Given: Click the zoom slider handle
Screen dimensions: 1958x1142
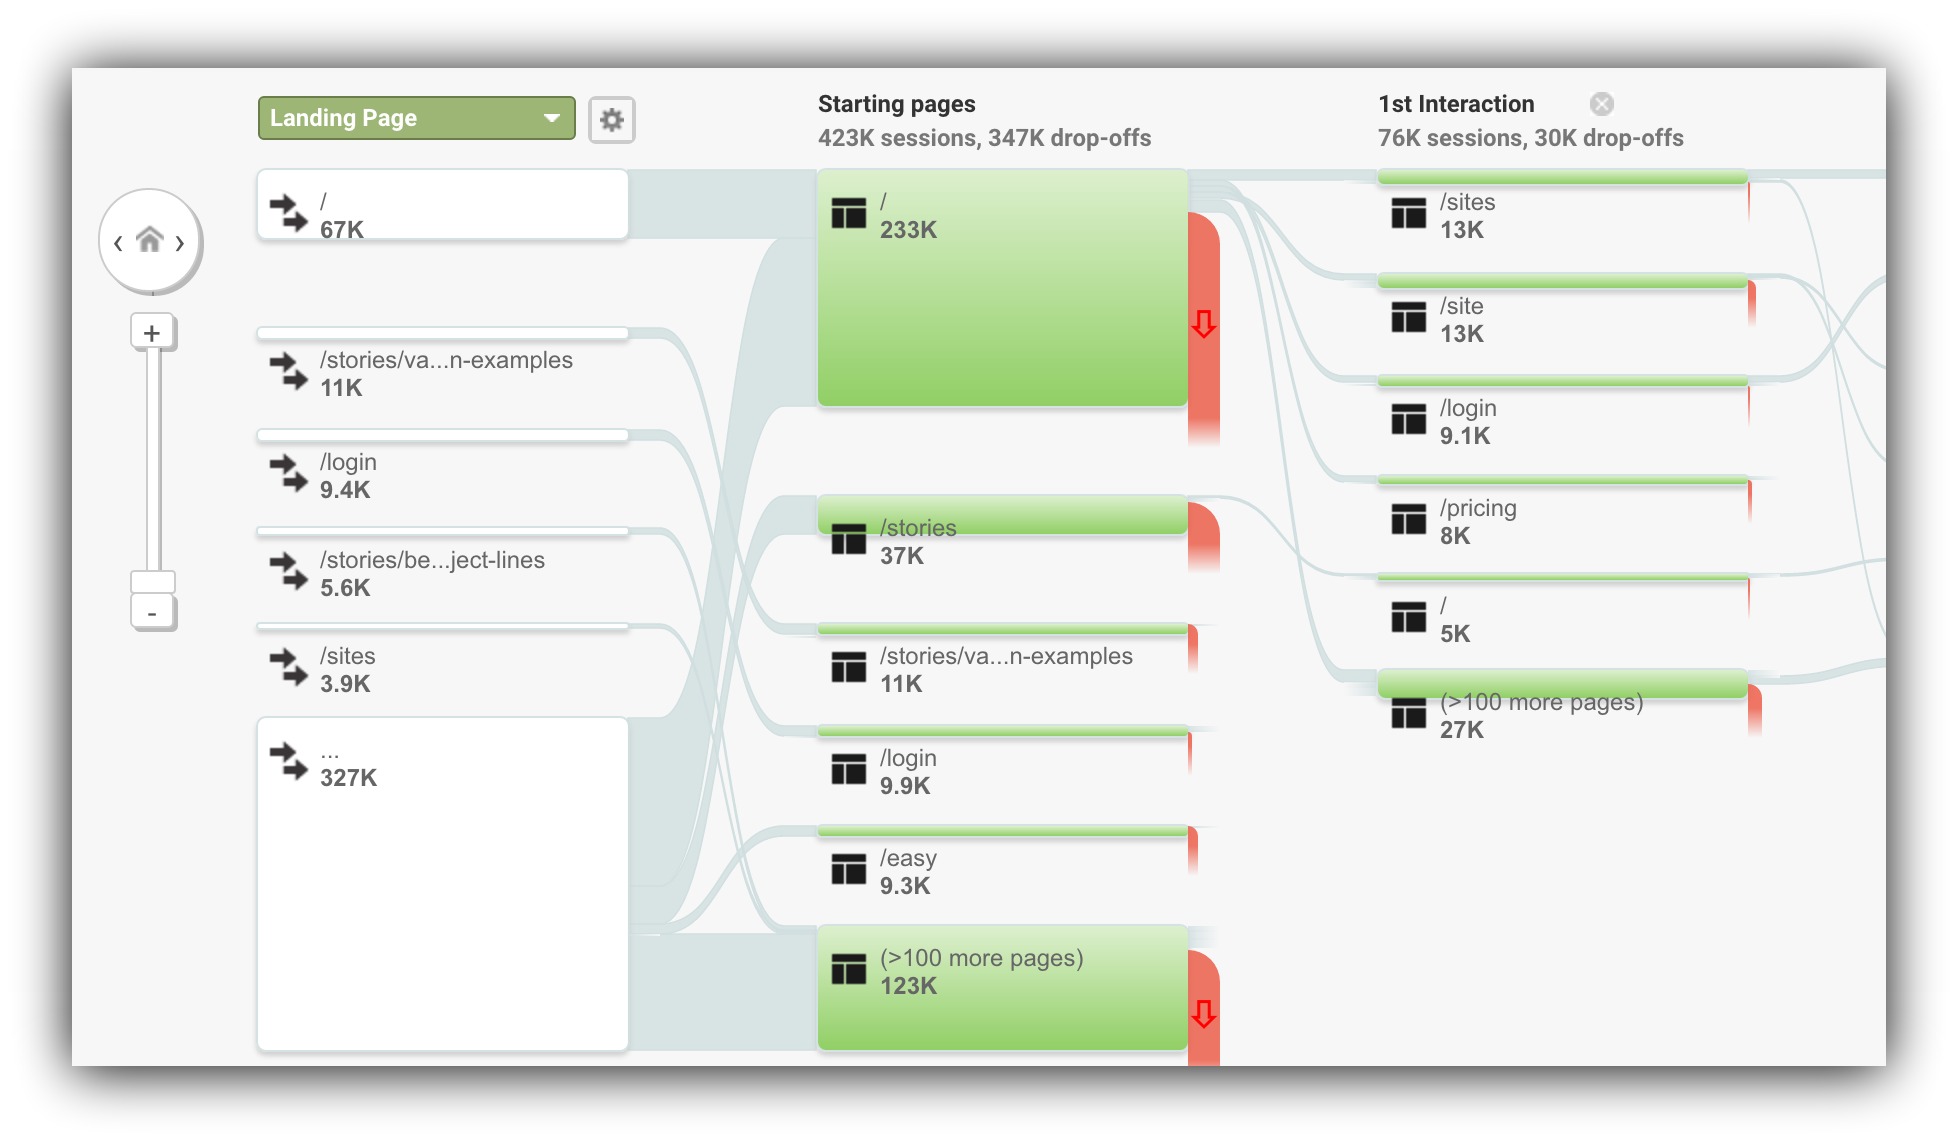Looking at the screenshot, I should pyautogui.click(x=153, y=582).
